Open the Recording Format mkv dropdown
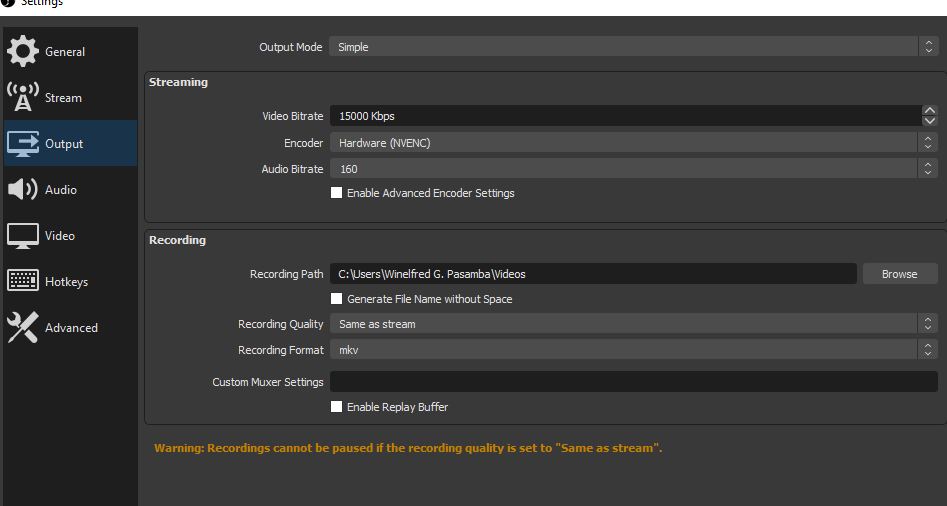The height and width of the screenshot is (506, 947). pyautogui.click(x=634, y=350)
